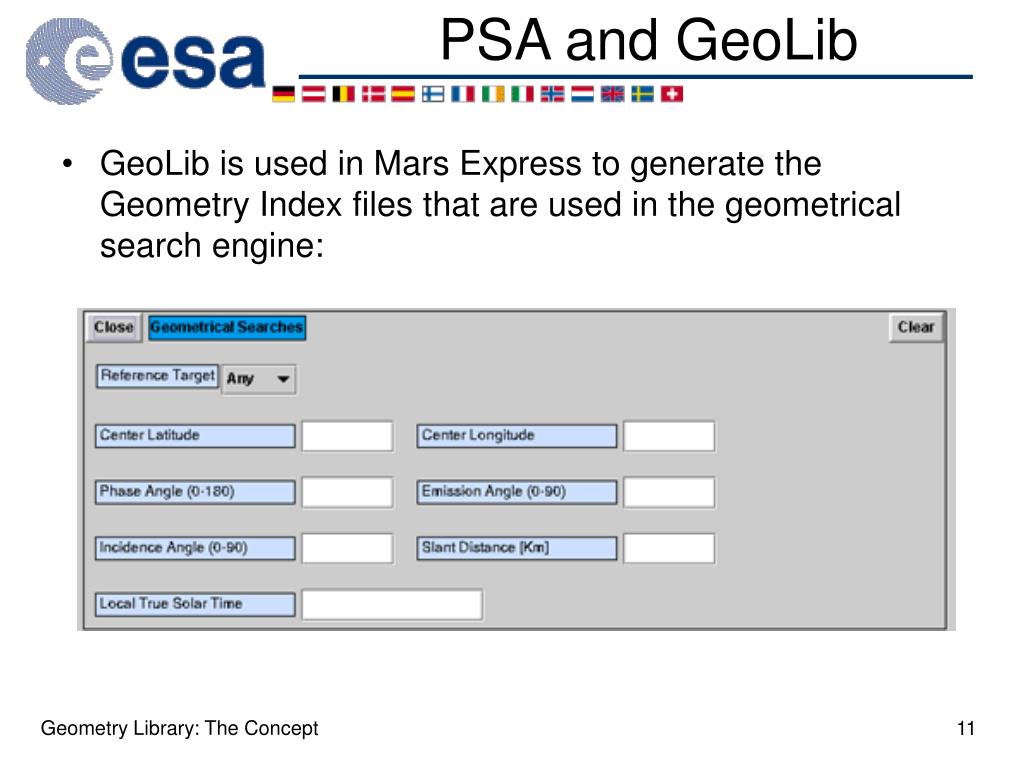Click the Phase Angle input field
This screenshot has width=1024, height=768.
coord(347,492)
